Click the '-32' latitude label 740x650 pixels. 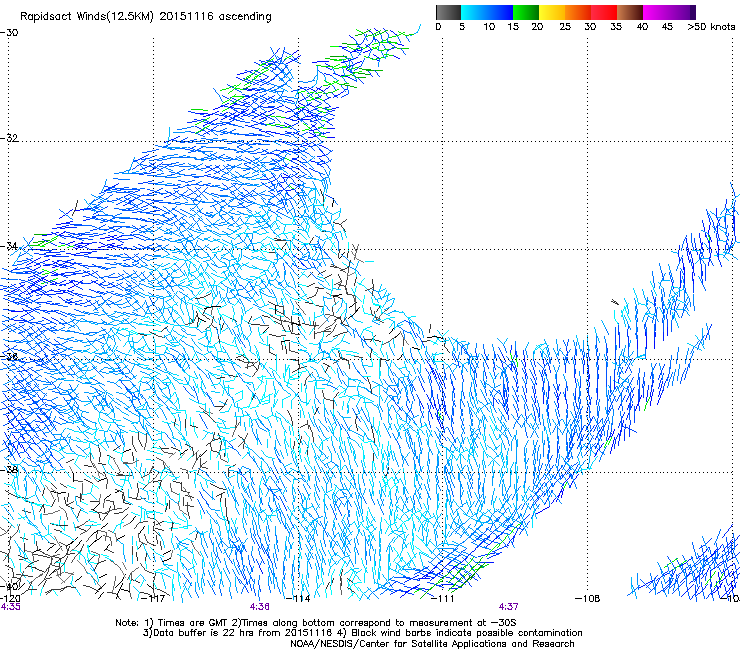(9, 138)
